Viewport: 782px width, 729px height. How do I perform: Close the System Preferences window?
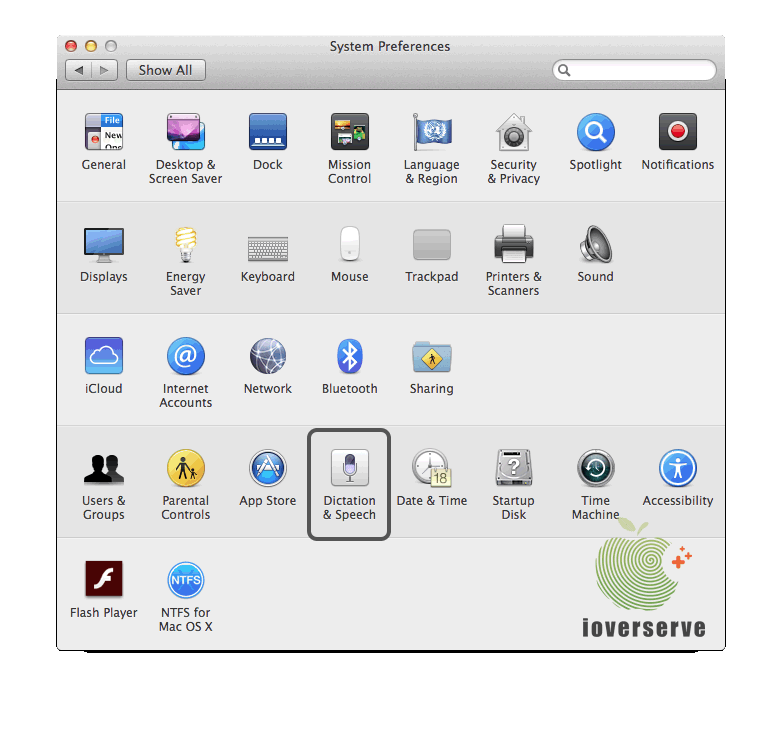point(71,46)
